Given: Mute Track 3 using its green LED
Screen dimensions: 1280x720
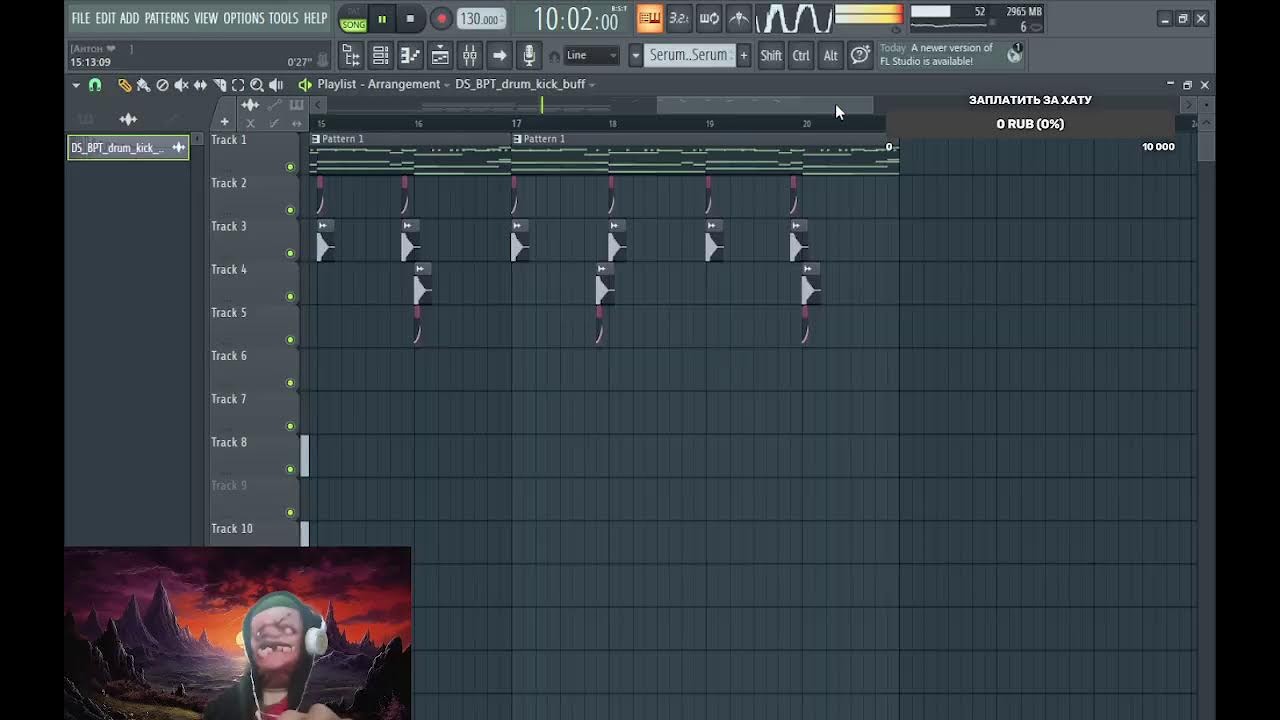Looking at the screenshot, I should click(x=290, y=253).
